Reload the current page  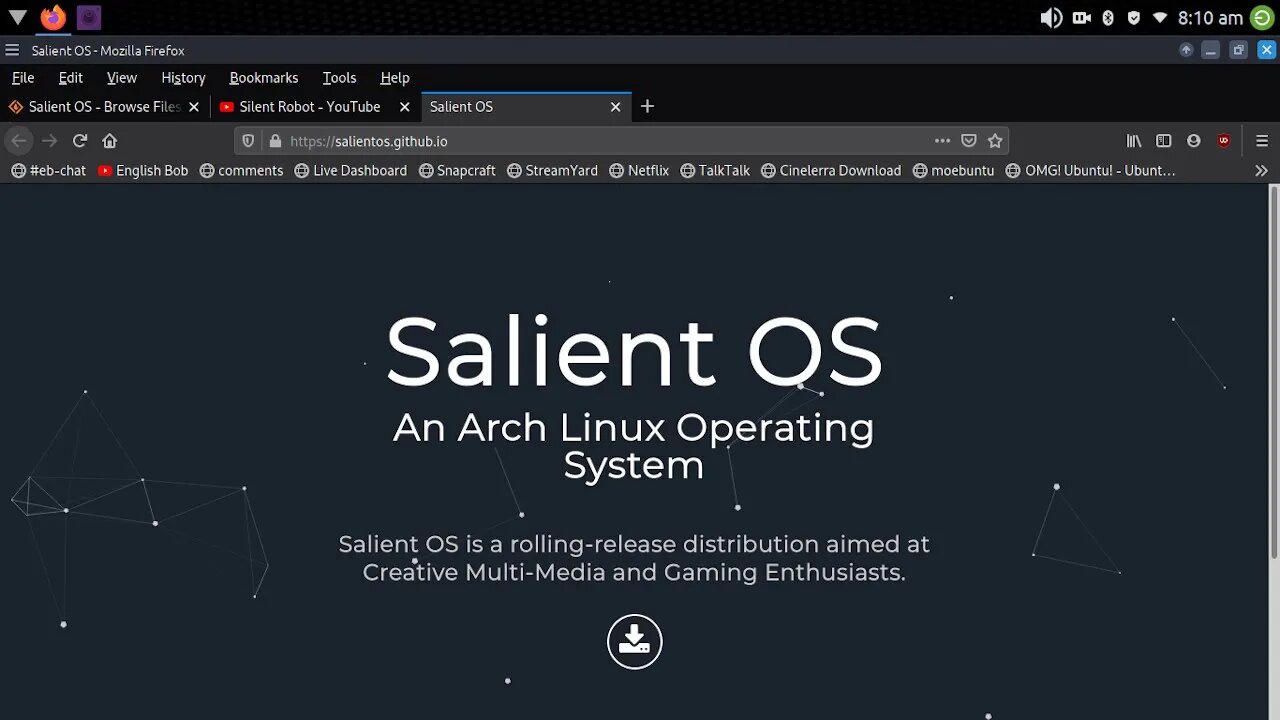click(80, 141)
